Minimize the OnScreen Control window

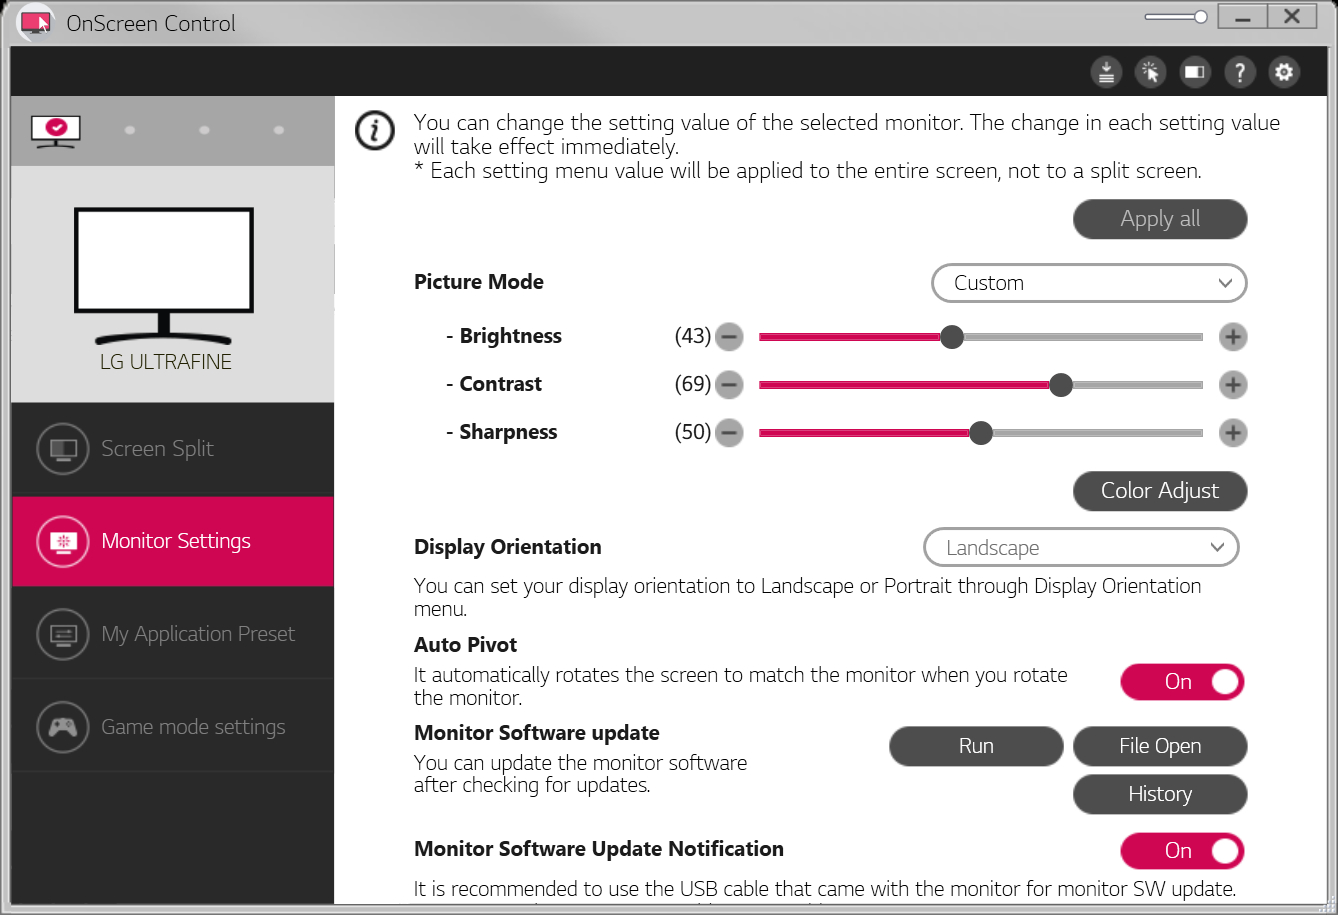(x=1243, y=17)
